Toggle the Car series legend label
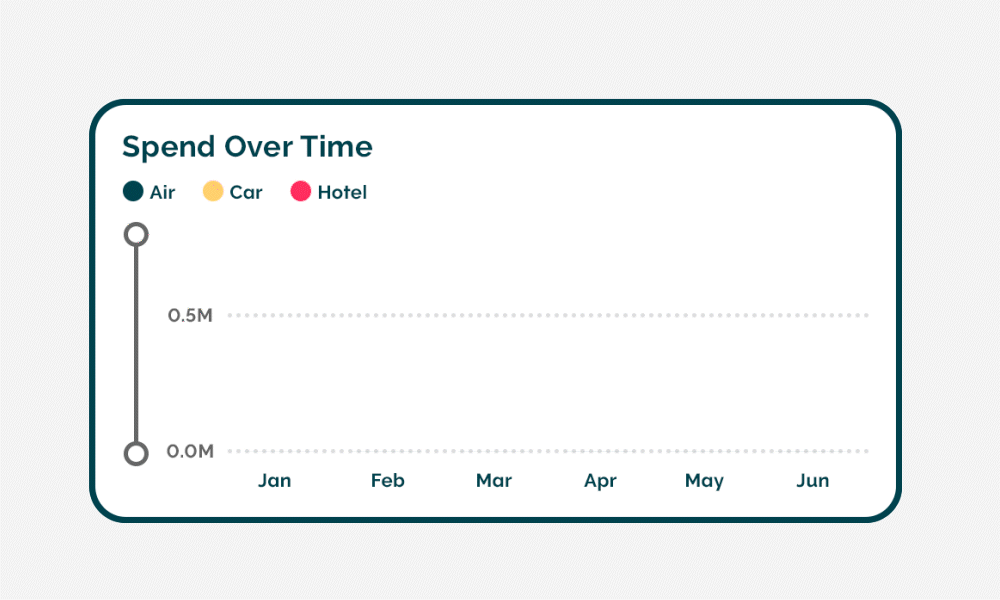1000x600 pixels. tap(246, 193)
